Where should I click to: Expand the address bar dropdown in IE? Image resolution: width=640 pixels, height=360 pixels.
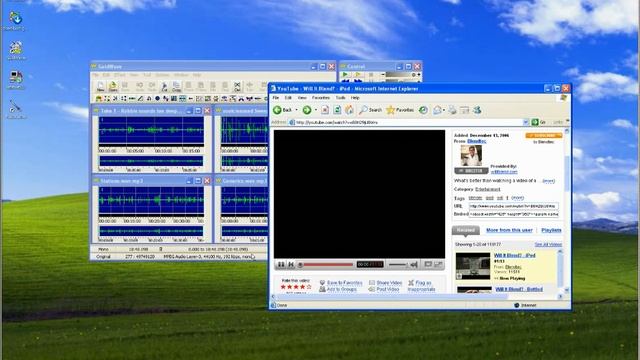(526, 122)
